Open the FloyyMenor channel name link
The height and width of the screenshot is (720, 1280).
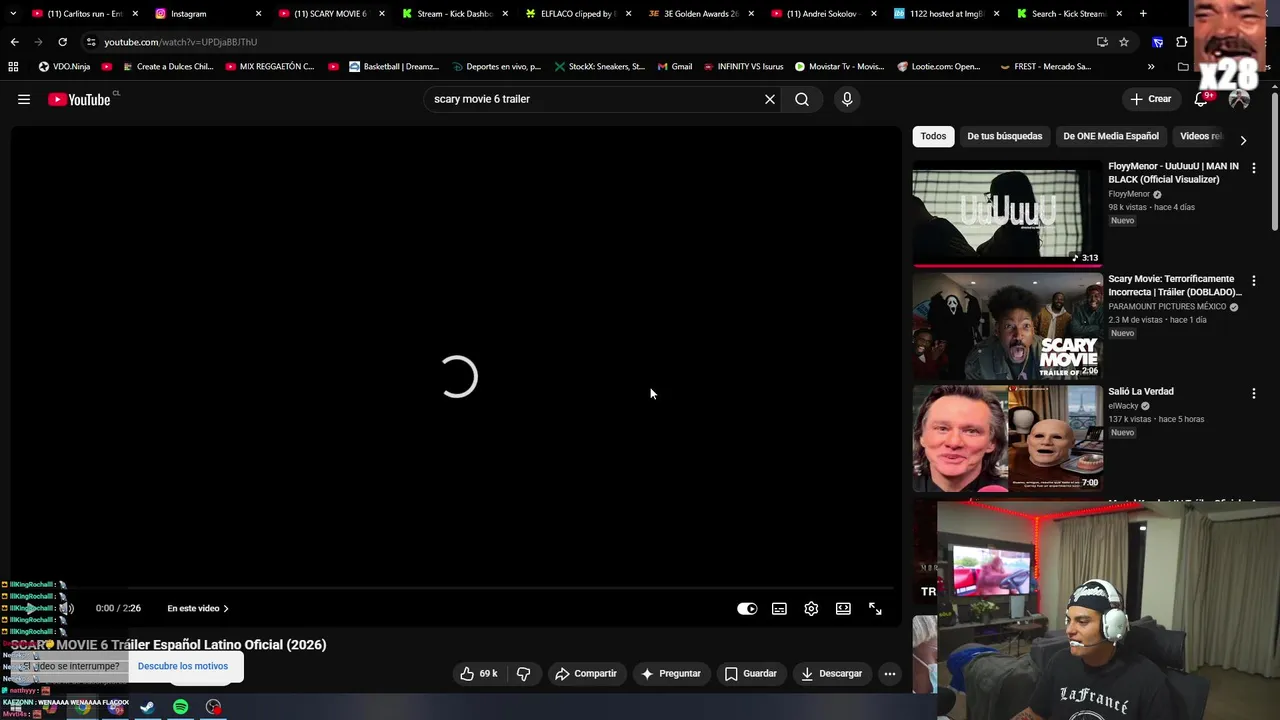tap(1129, 194)
